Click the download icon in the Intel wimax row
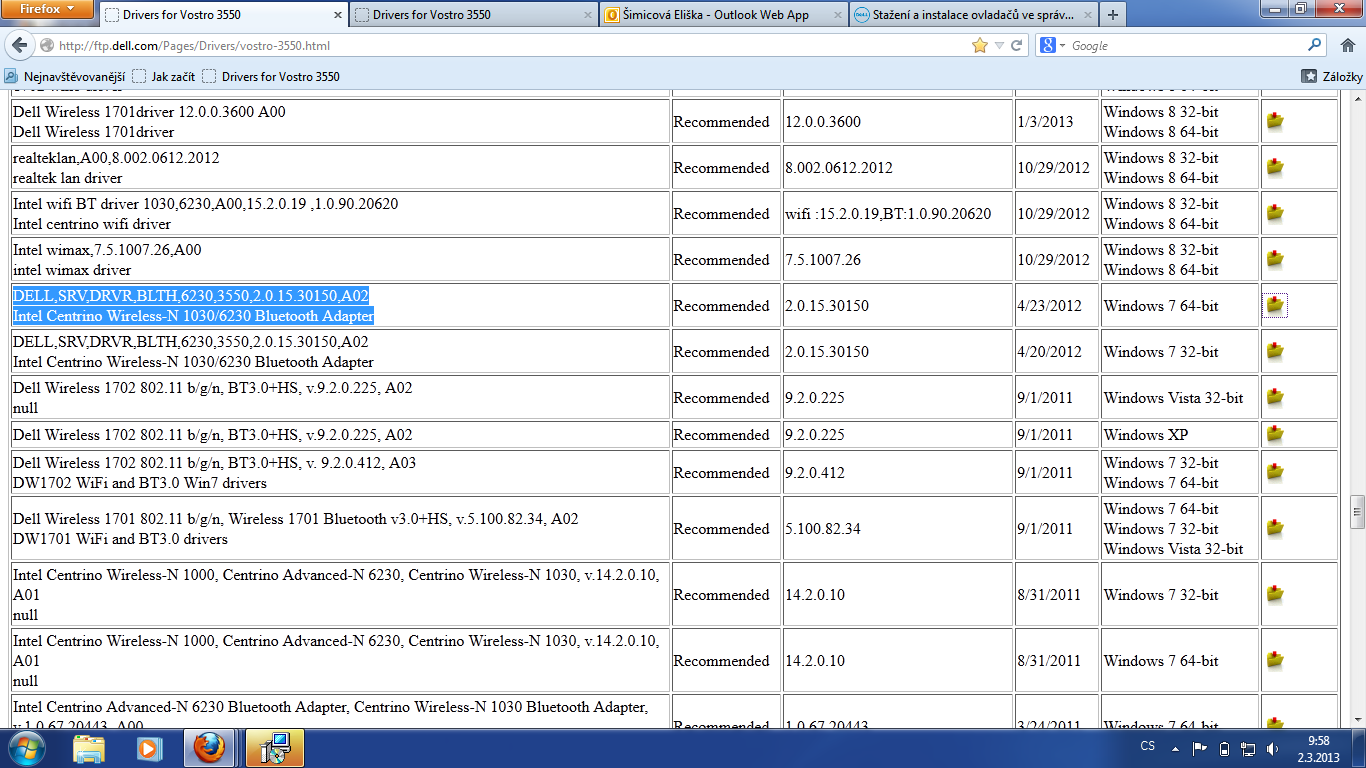Viewport: 1366px width, 768px height. click(1275, 259)
